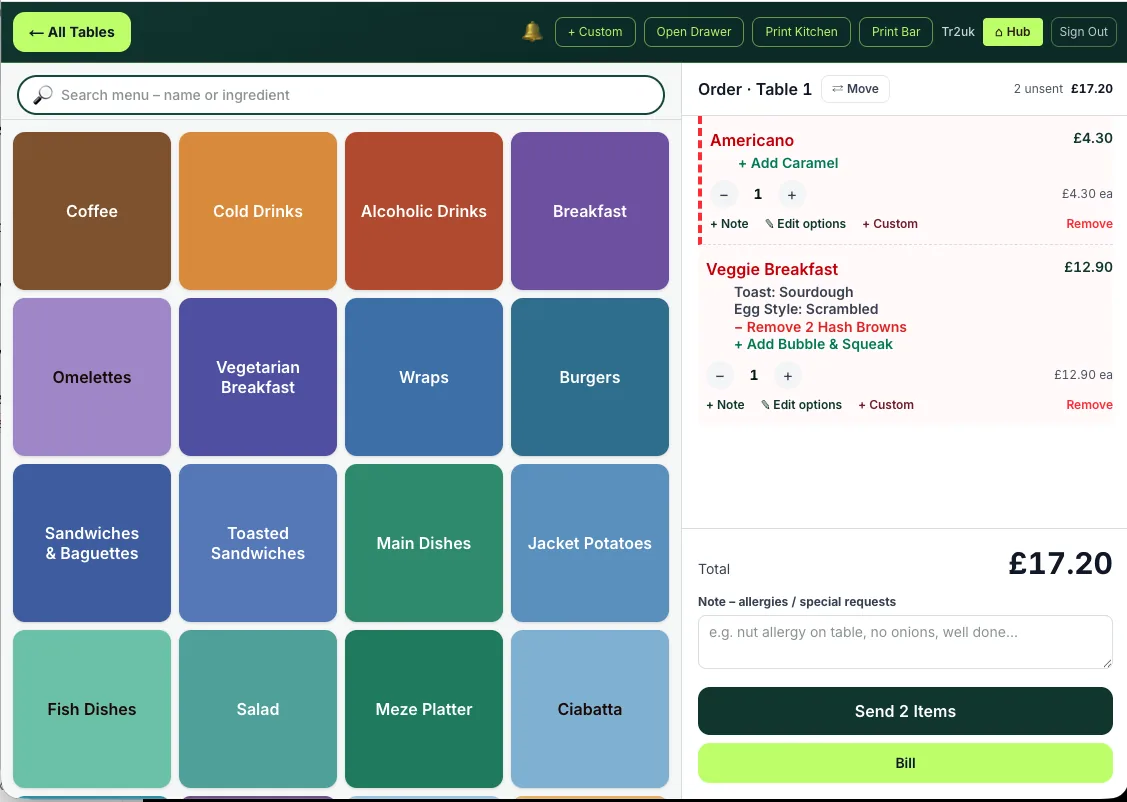This screenshot has width=1127, height=802.
Task: Open the Bill for Table 1
Action: (905, 762)
